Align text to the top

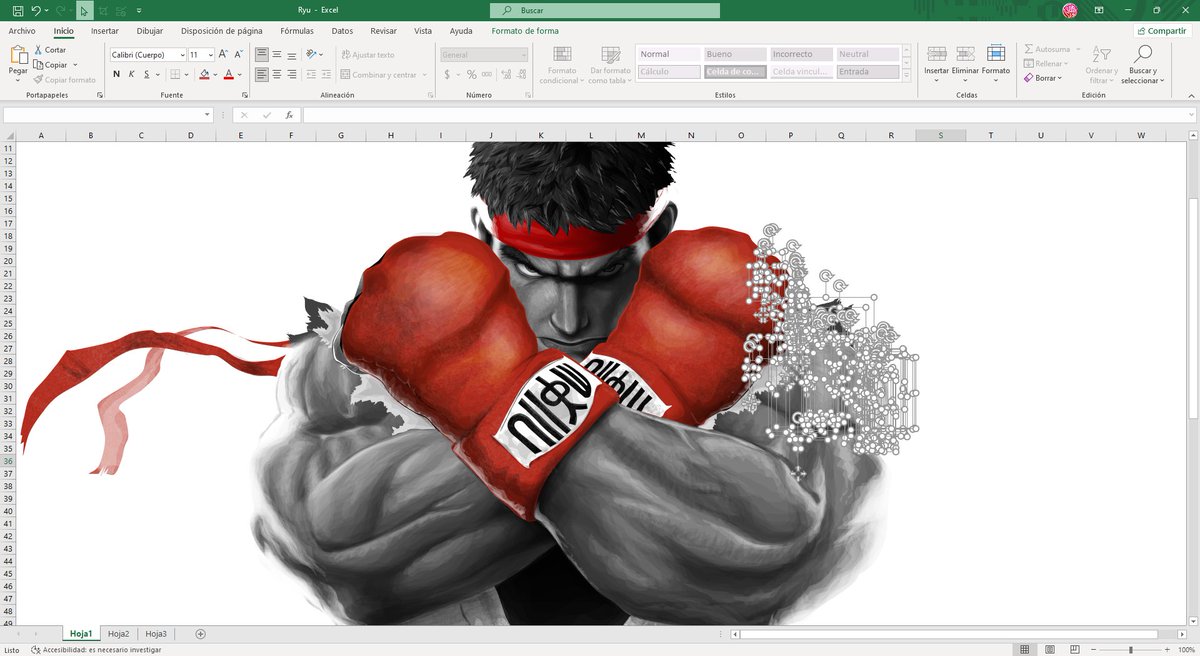261,55
